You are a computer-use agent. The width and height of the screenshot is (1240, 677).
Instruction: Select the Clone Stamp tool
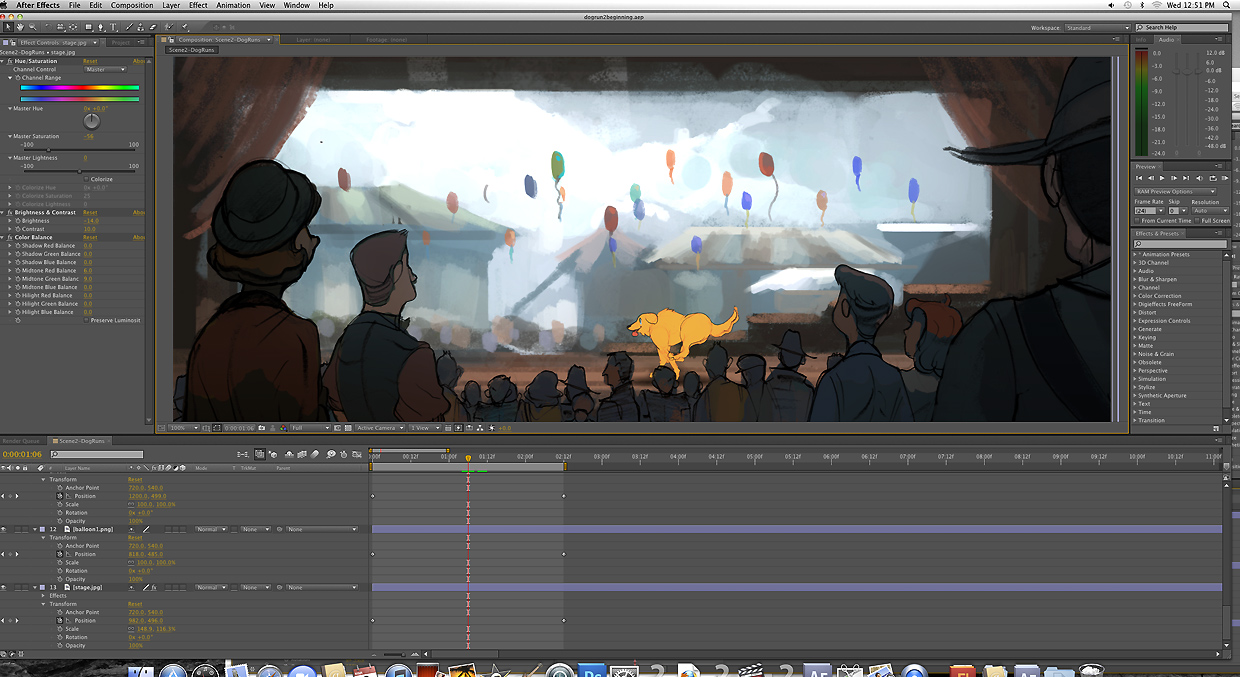140,27
